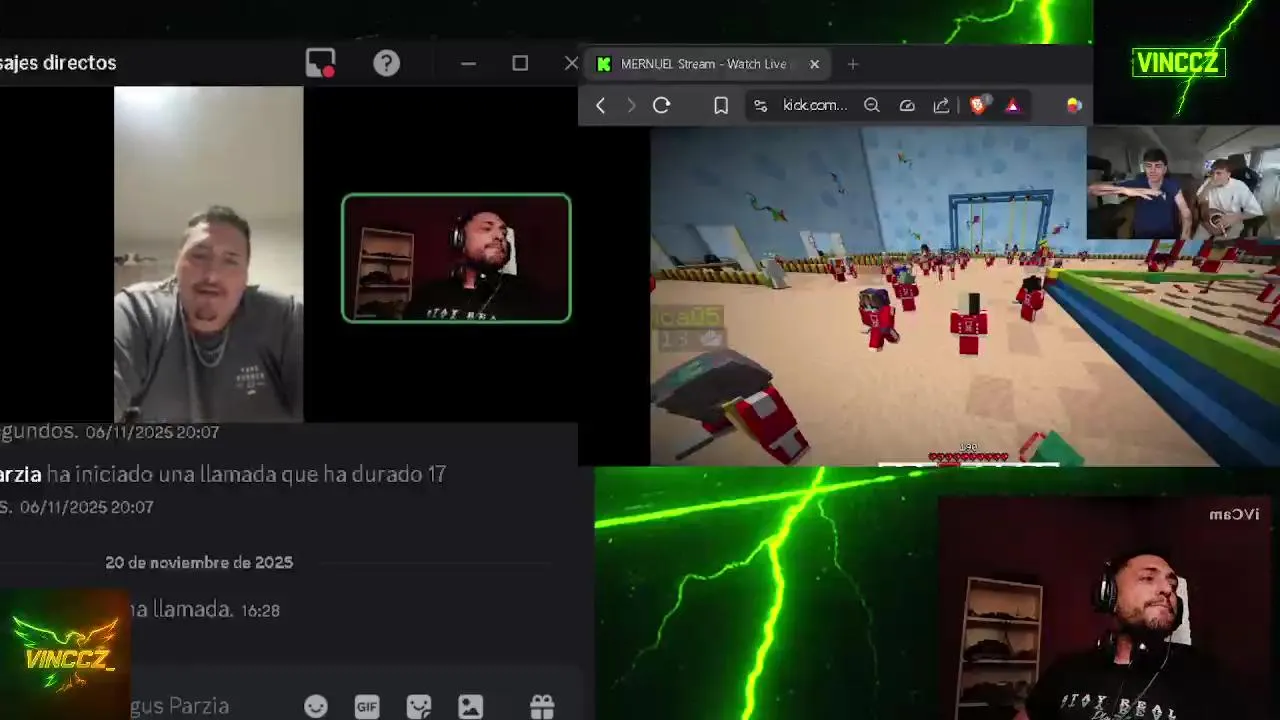
Task: Click the '20 de noviembre de 2025' date divider text
Action: 199,562
